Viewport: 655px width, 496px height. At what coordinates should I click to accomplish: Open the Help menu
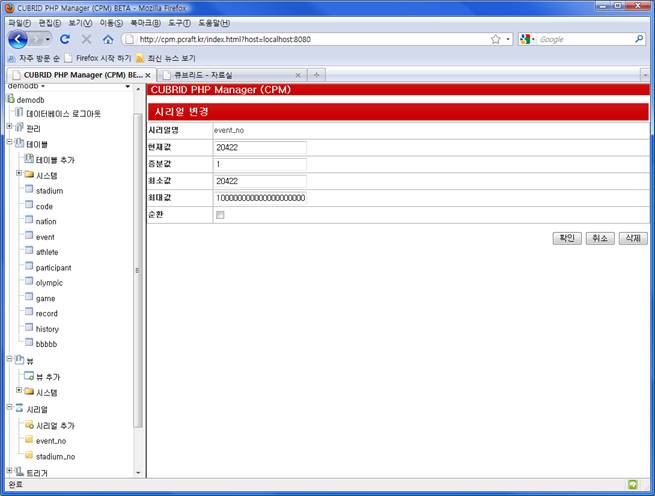[x=214, y=23]
